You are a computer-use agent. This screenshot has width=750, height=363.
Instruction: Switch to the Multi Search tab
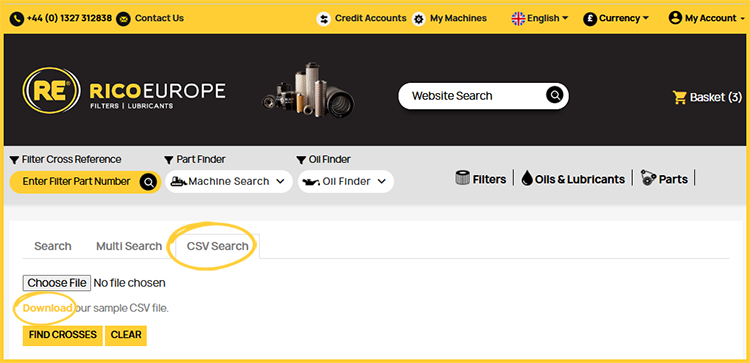point(129,246)
